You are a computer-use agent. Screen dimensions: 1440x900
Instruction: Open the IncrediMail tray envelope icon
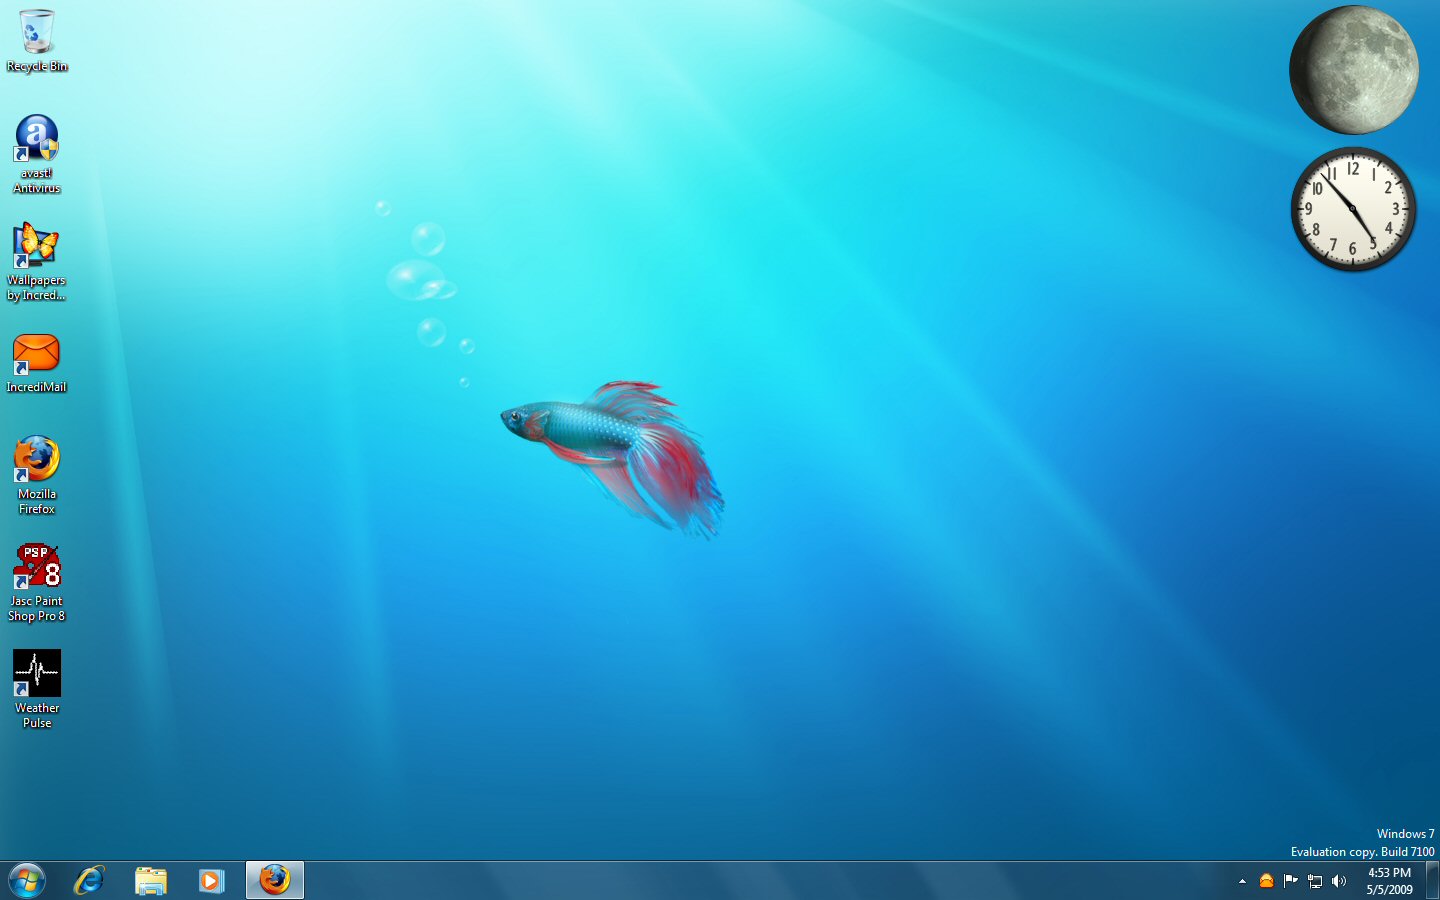click(x=1266, y=881)
